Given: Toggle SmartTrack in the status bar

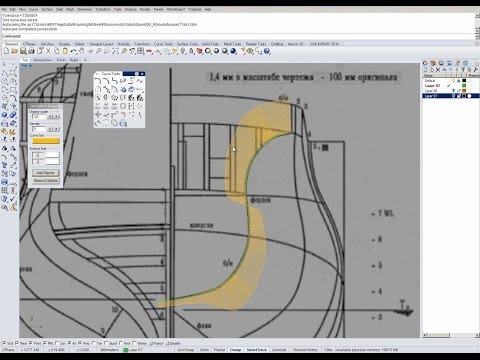Looking at the screenshot, I should point(257,350).
